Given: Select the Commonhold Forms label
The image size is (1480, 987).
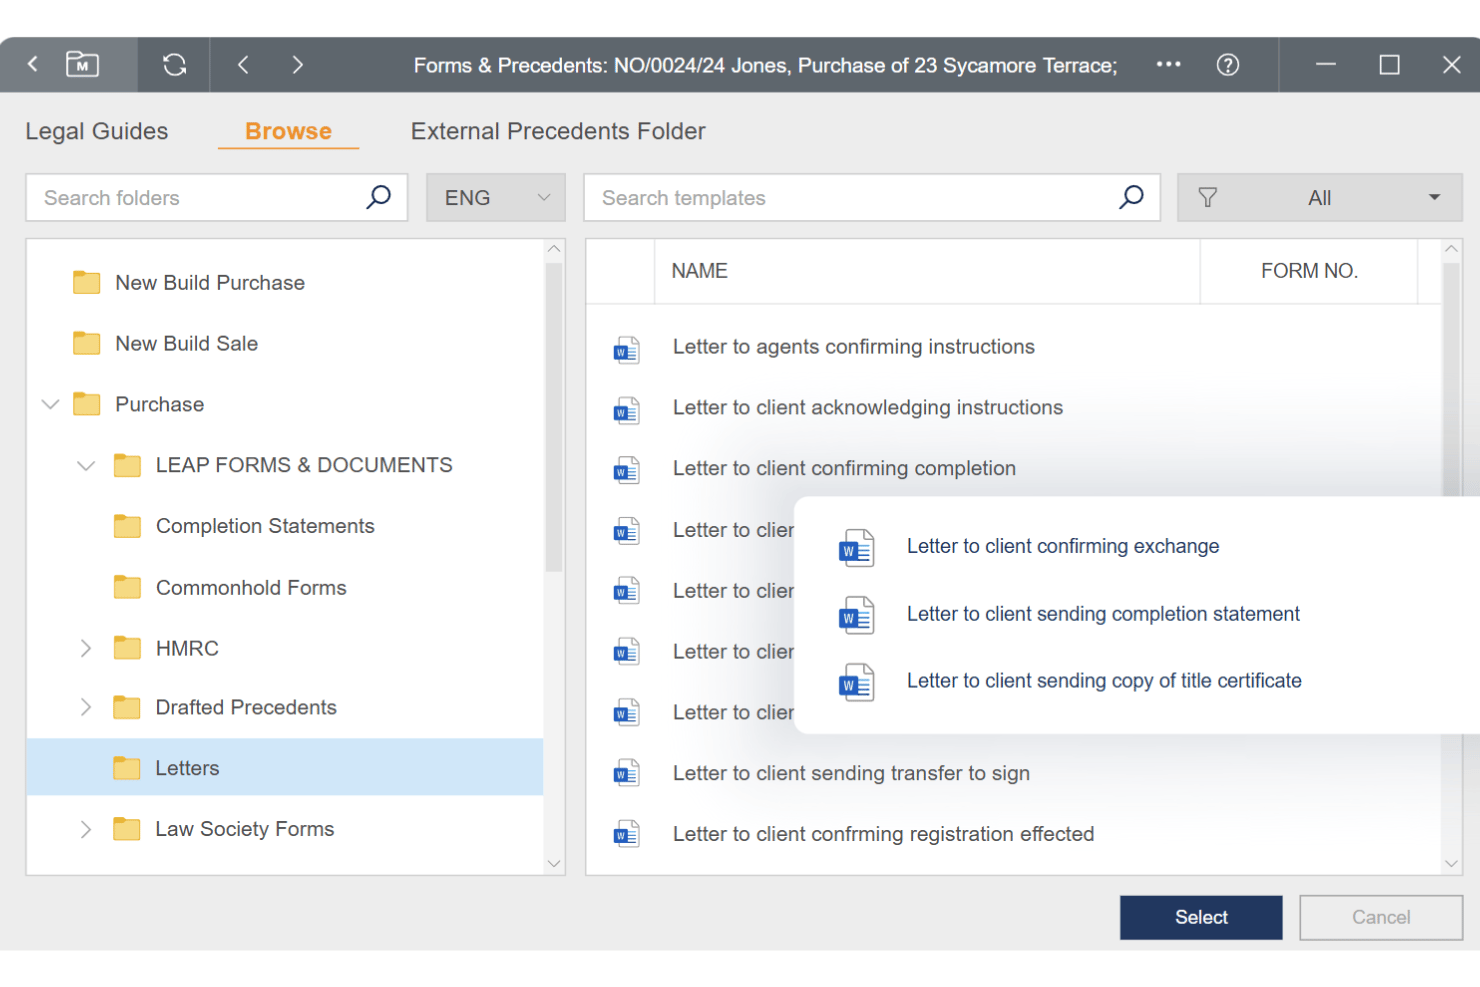Looking at the screenshot, I should coord(251,588).
